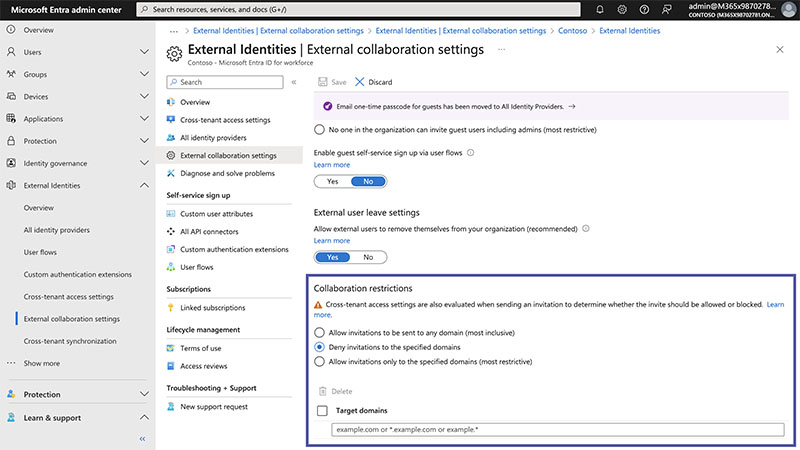Viewport: 800px width, 450px height.
Task: Set external user leave setting to No
Action: [368, 257]
